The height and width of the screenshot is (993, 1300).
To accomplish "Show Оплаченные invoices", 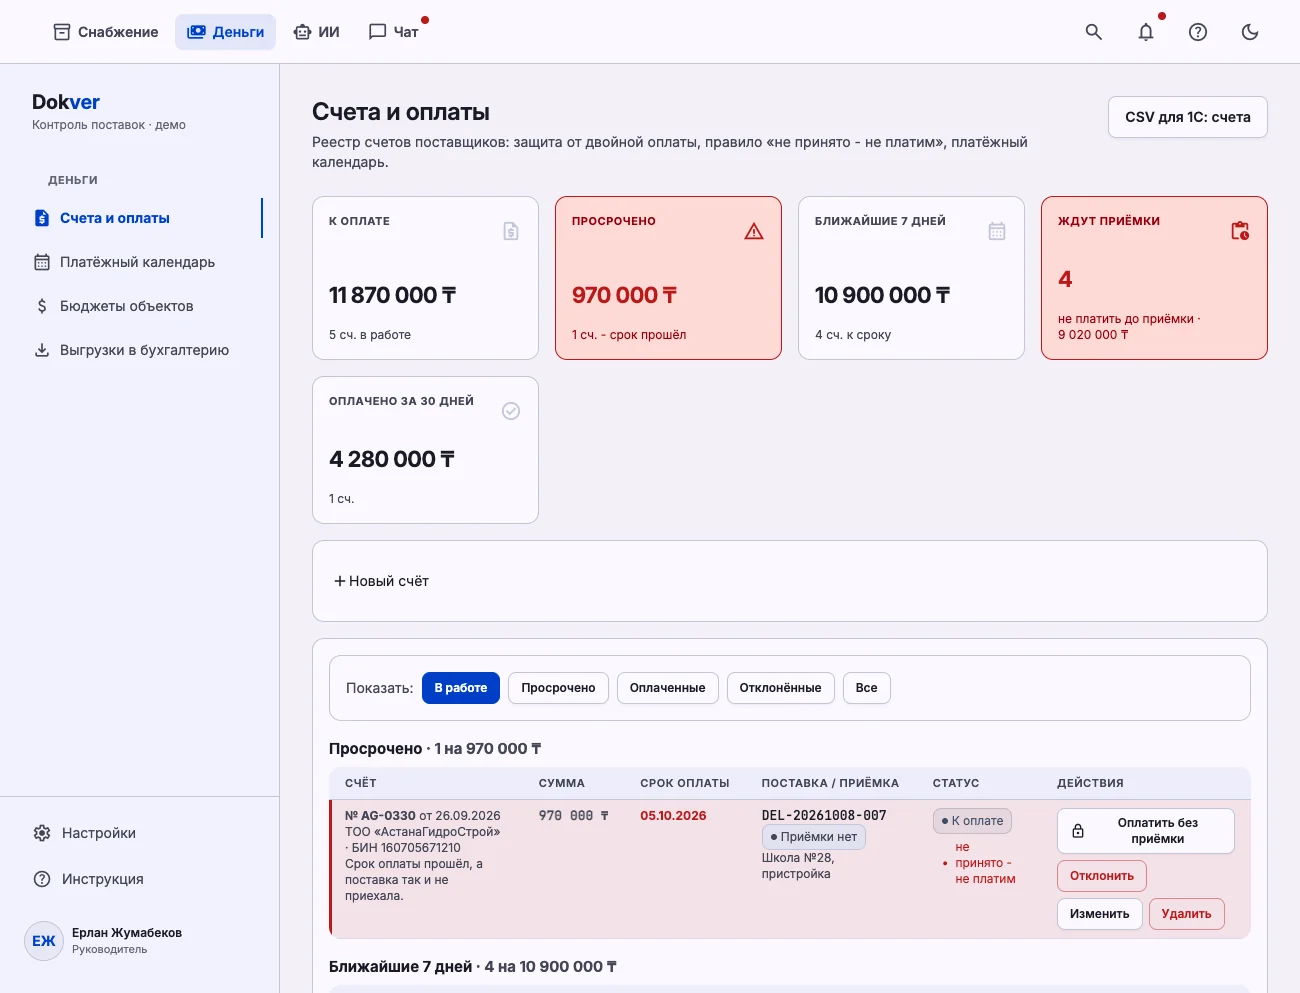I will 668,688.
